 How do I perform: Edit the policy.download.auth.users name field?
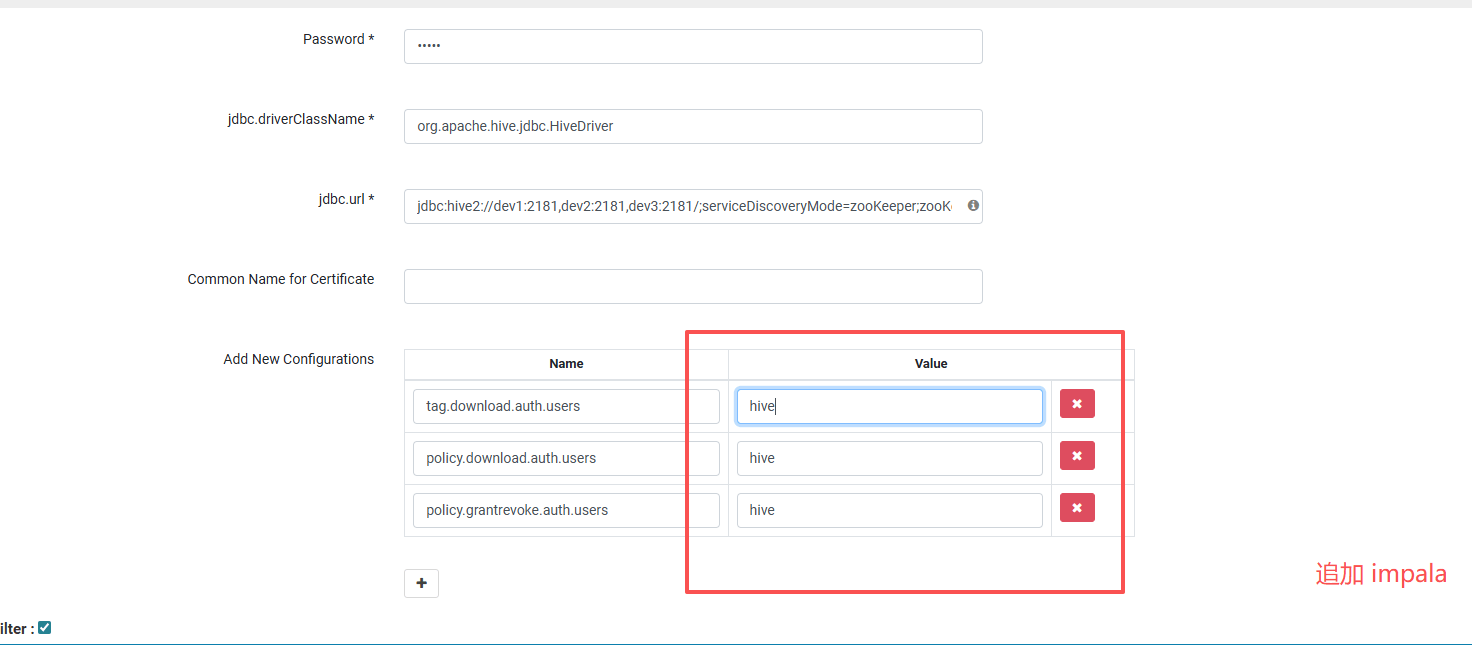pos(565,458)
